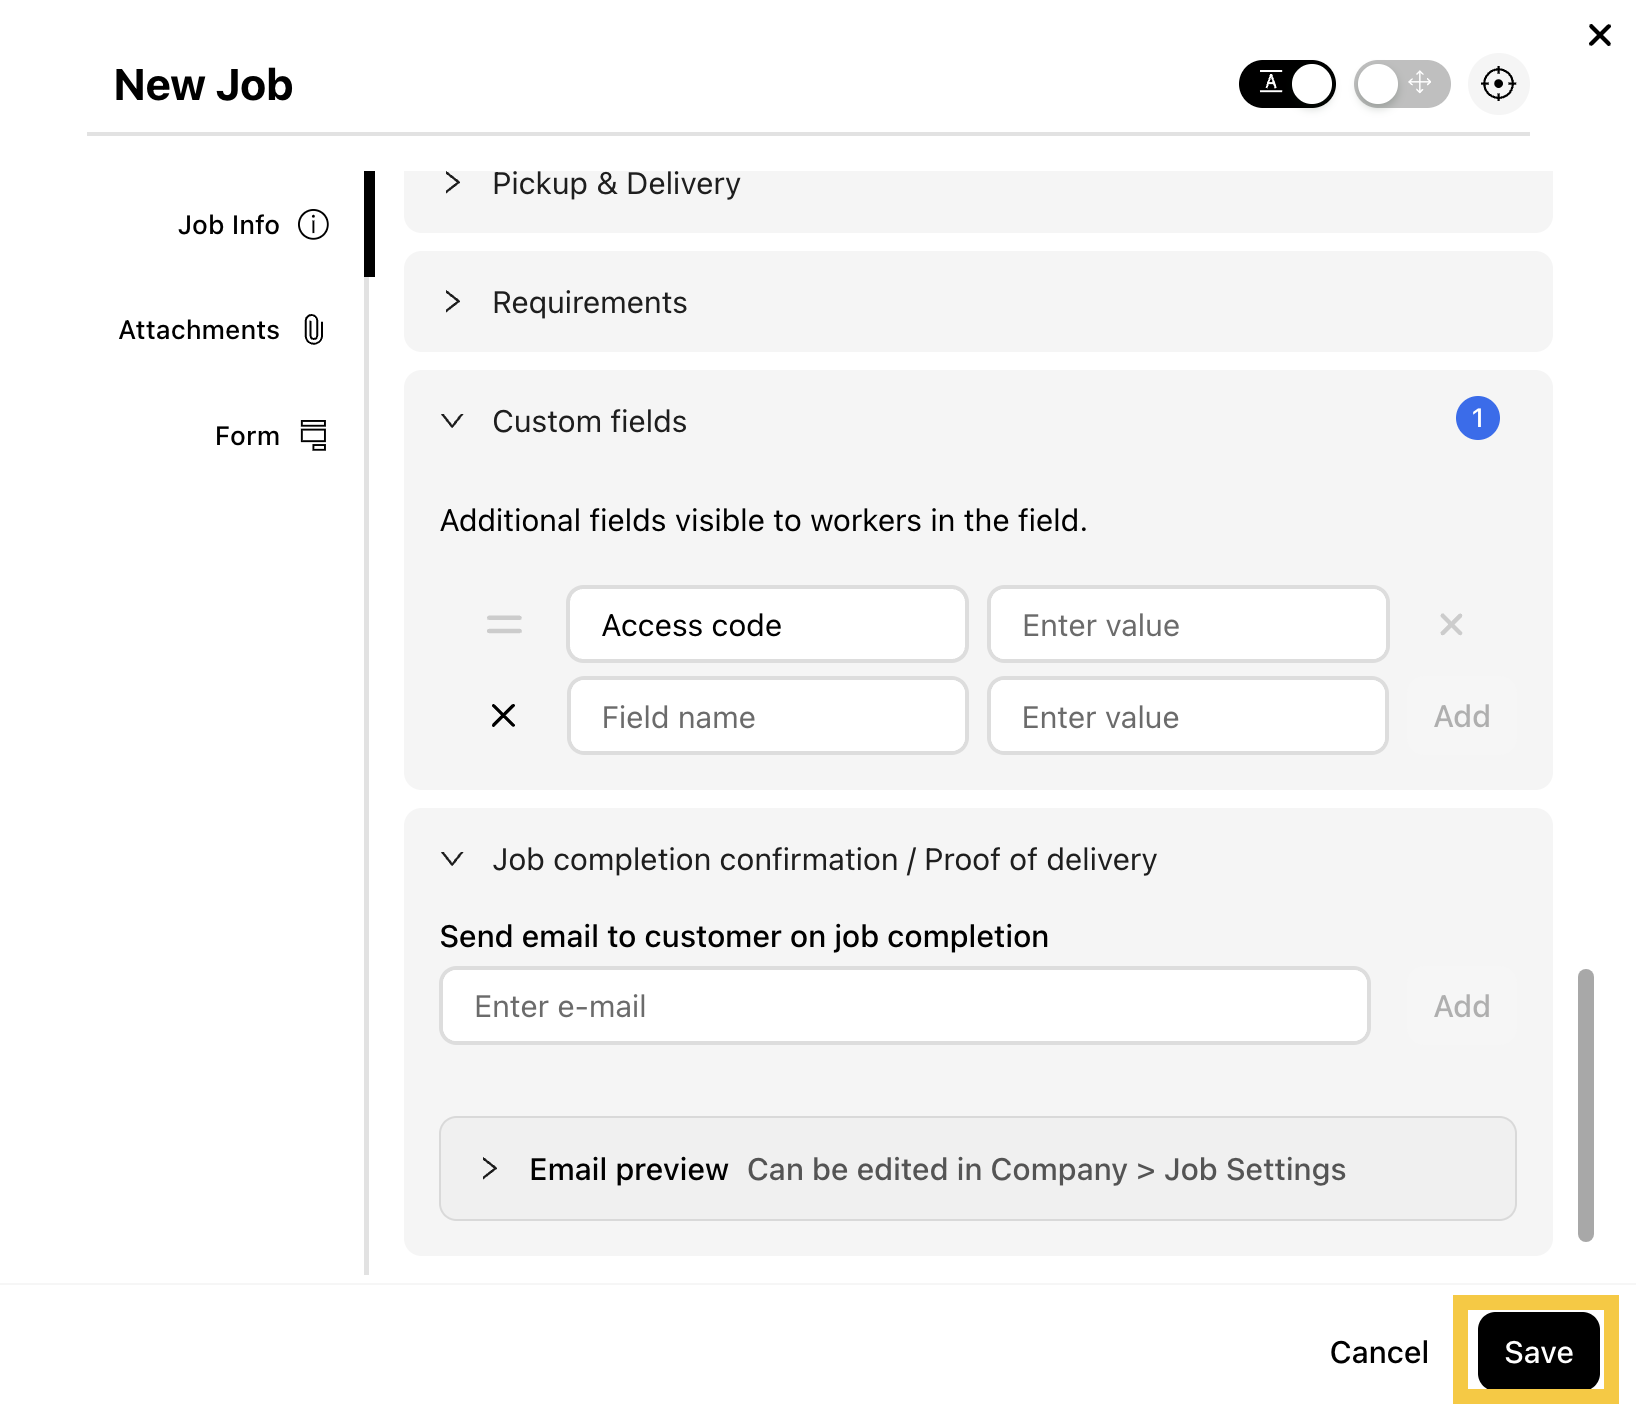Click the Save button
This screenshot has width=1636, height=1404.
1538,1352
